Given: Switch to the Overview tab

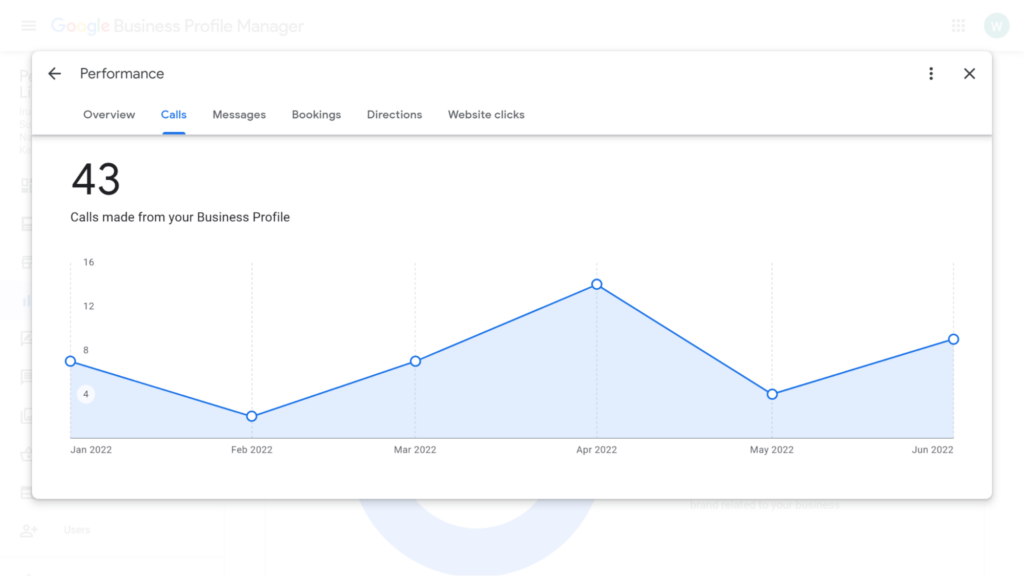Looking at the screenshot, I should (x=109, y=114).
